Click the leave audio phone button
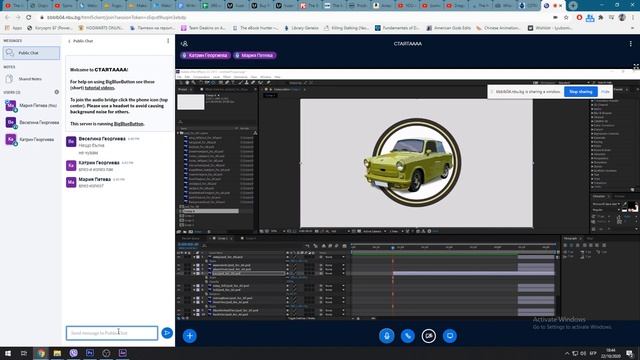This screenshot has height=360, width=640. (x=407, y=336)
